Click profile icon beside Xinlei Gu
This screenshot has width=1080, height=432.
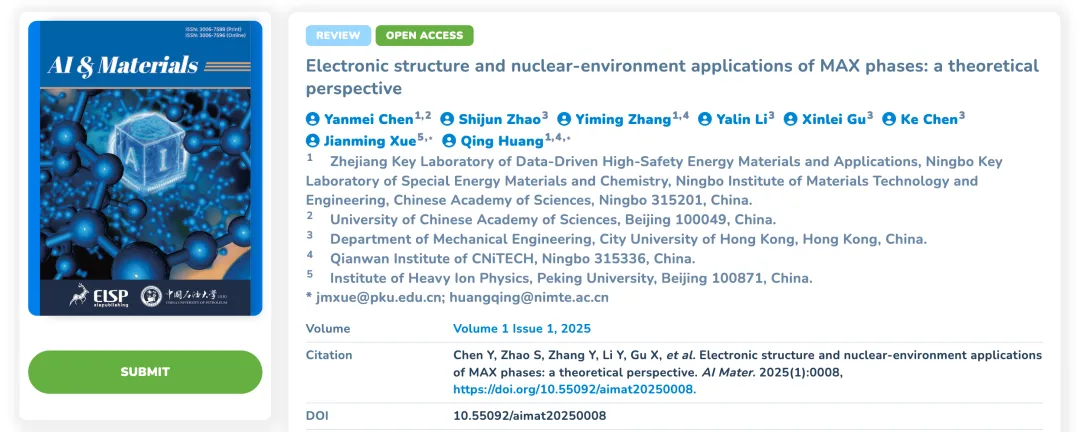tap(791, 119)
